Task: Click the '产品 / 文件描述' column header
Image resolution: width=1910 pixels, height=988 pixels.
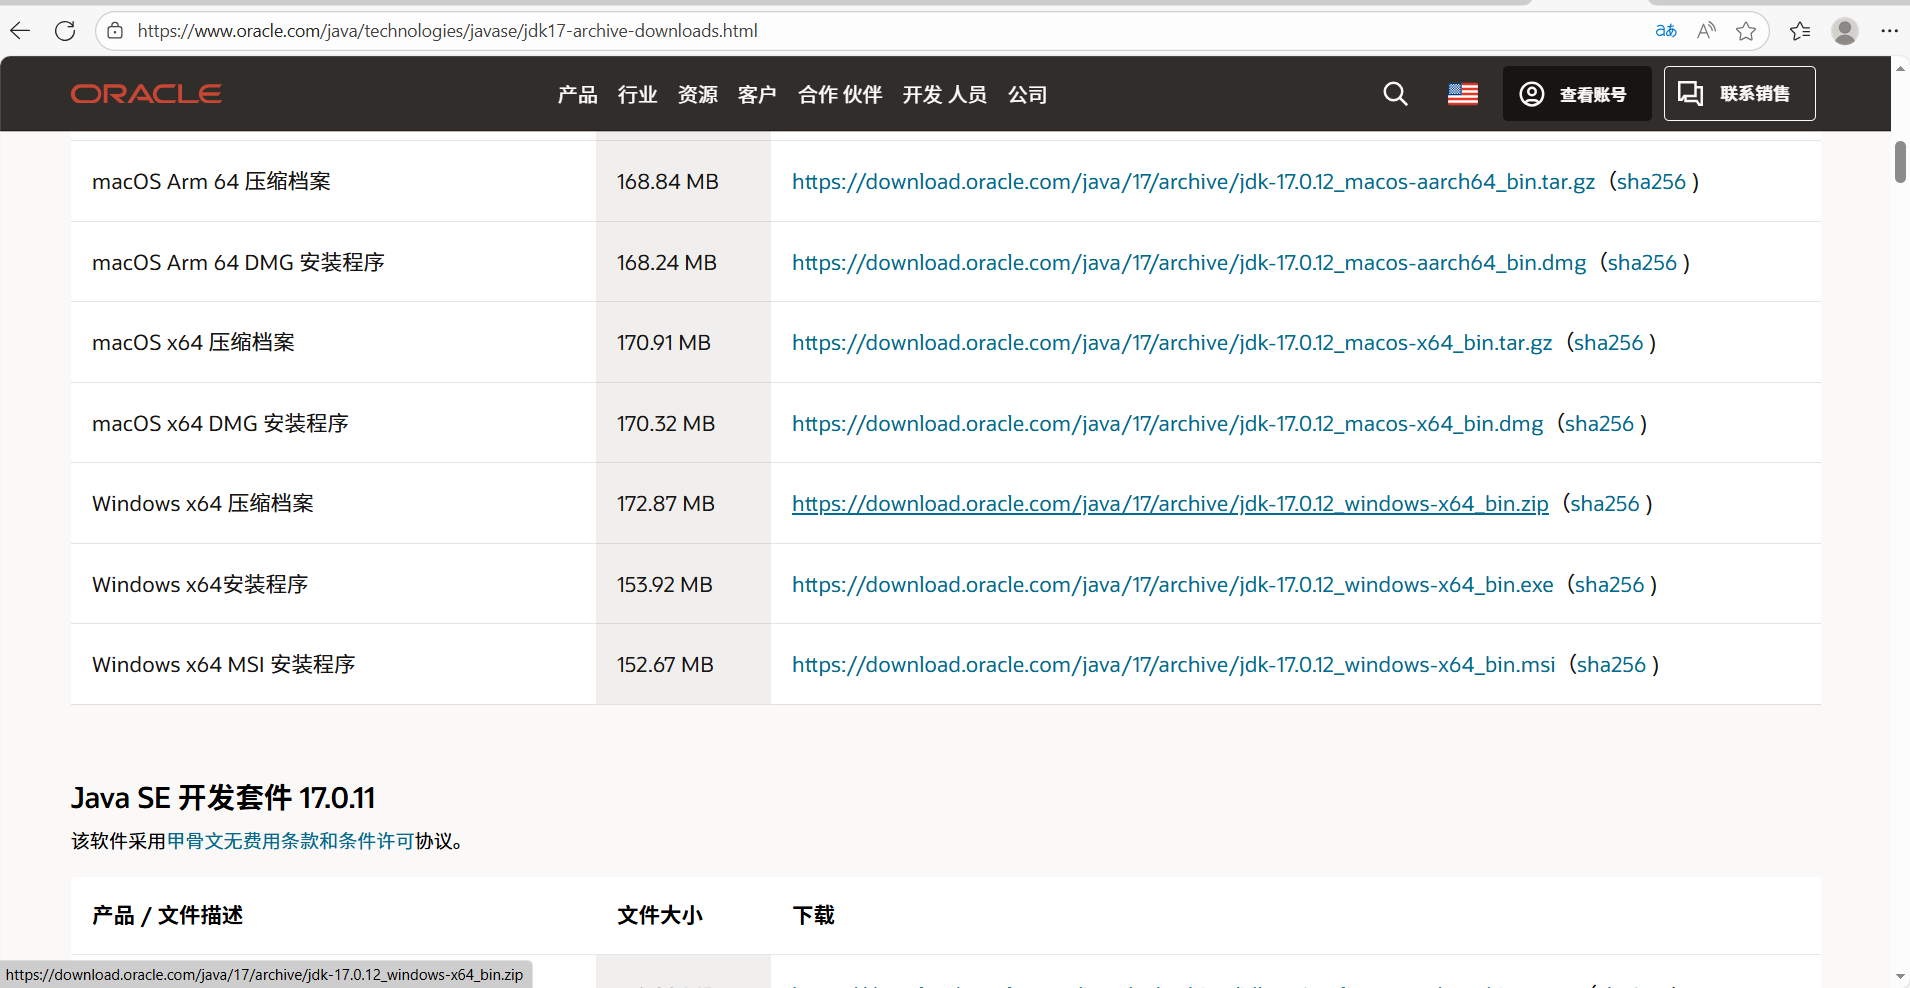Action: click(x=167, y=916)
